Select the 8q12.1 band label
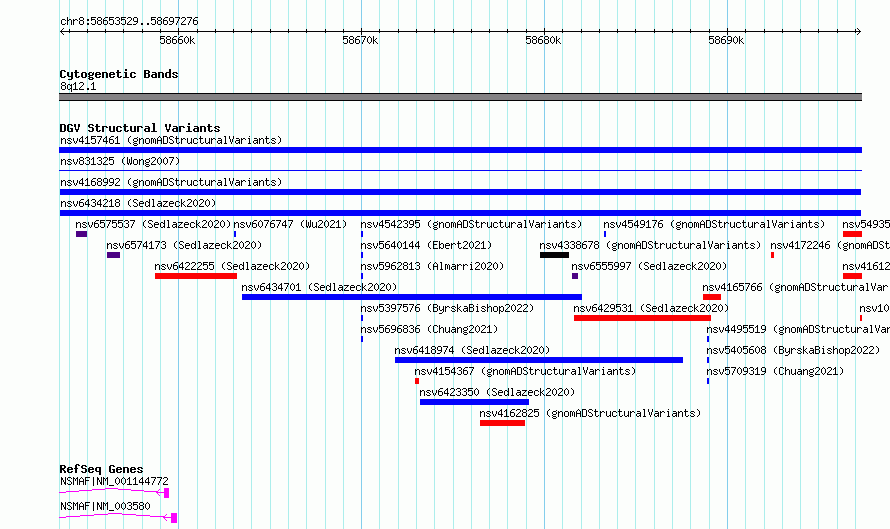Screen dimensions: 890x529 coord(78,86)
